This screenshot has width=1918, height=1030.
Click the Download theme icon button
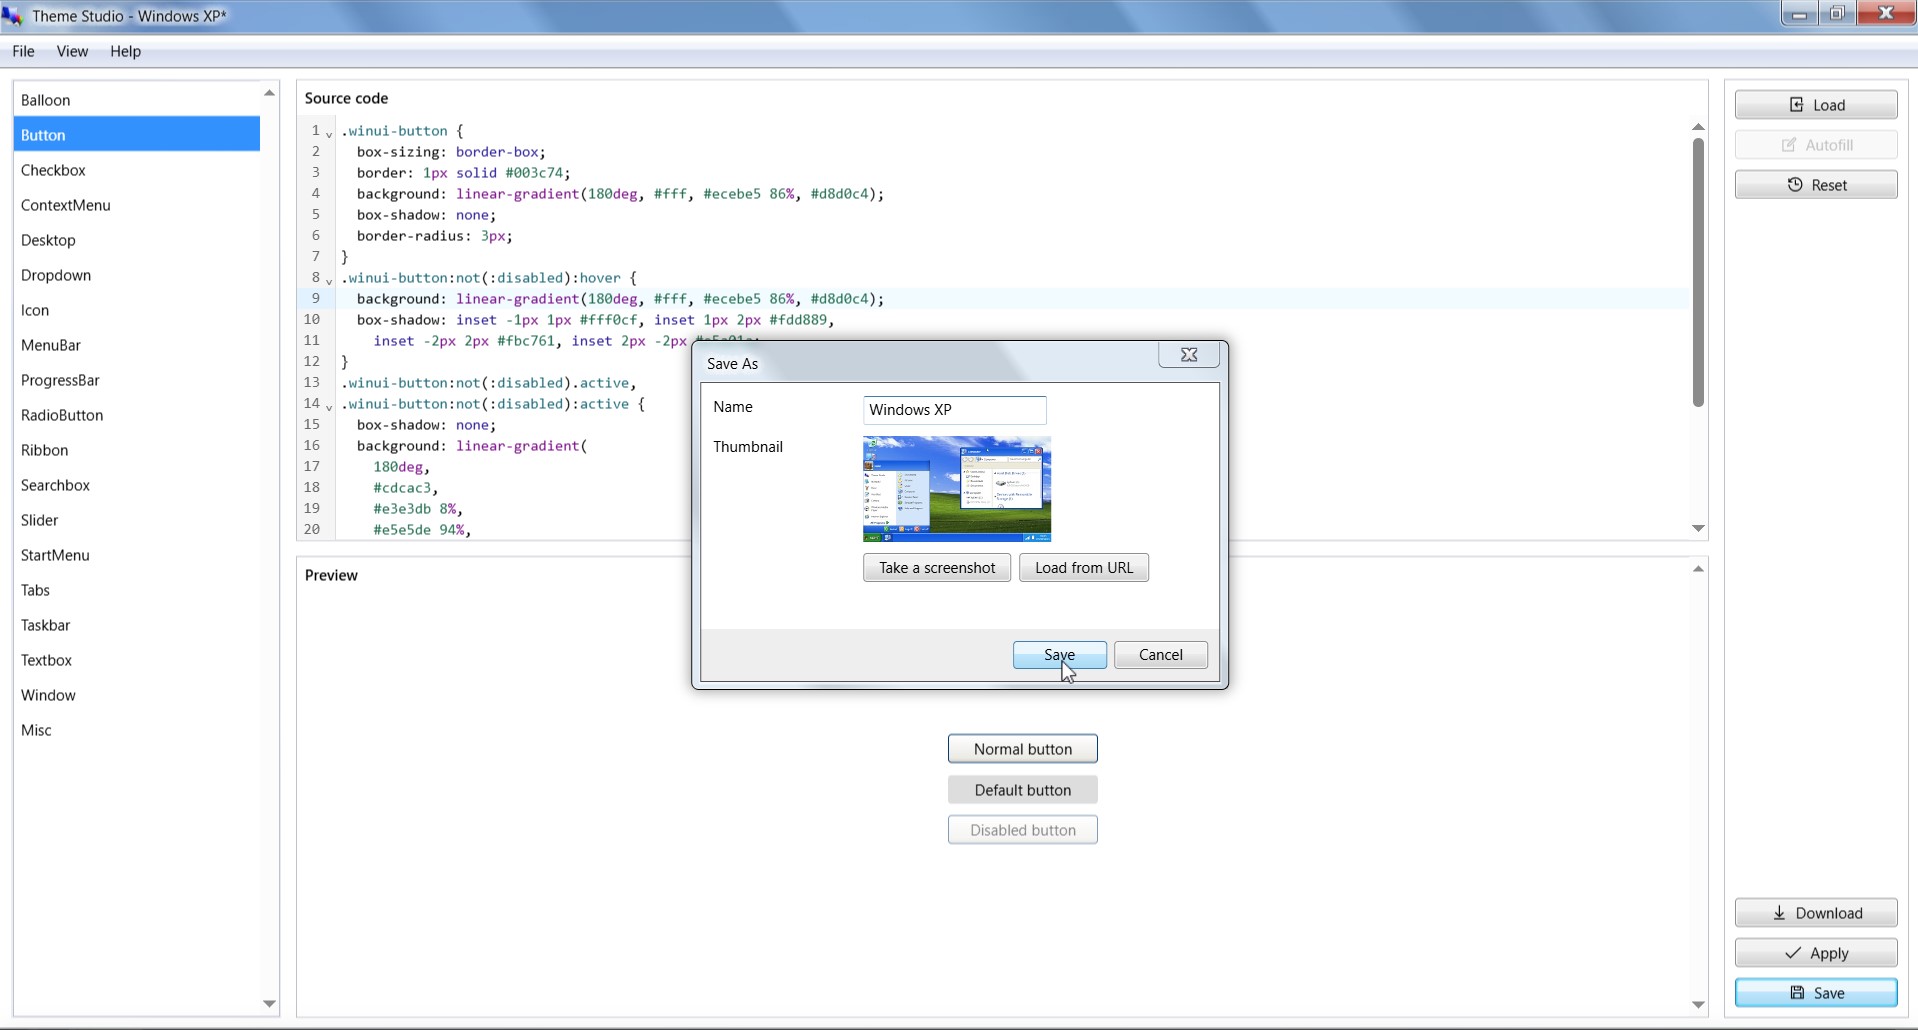[1815, 913]
